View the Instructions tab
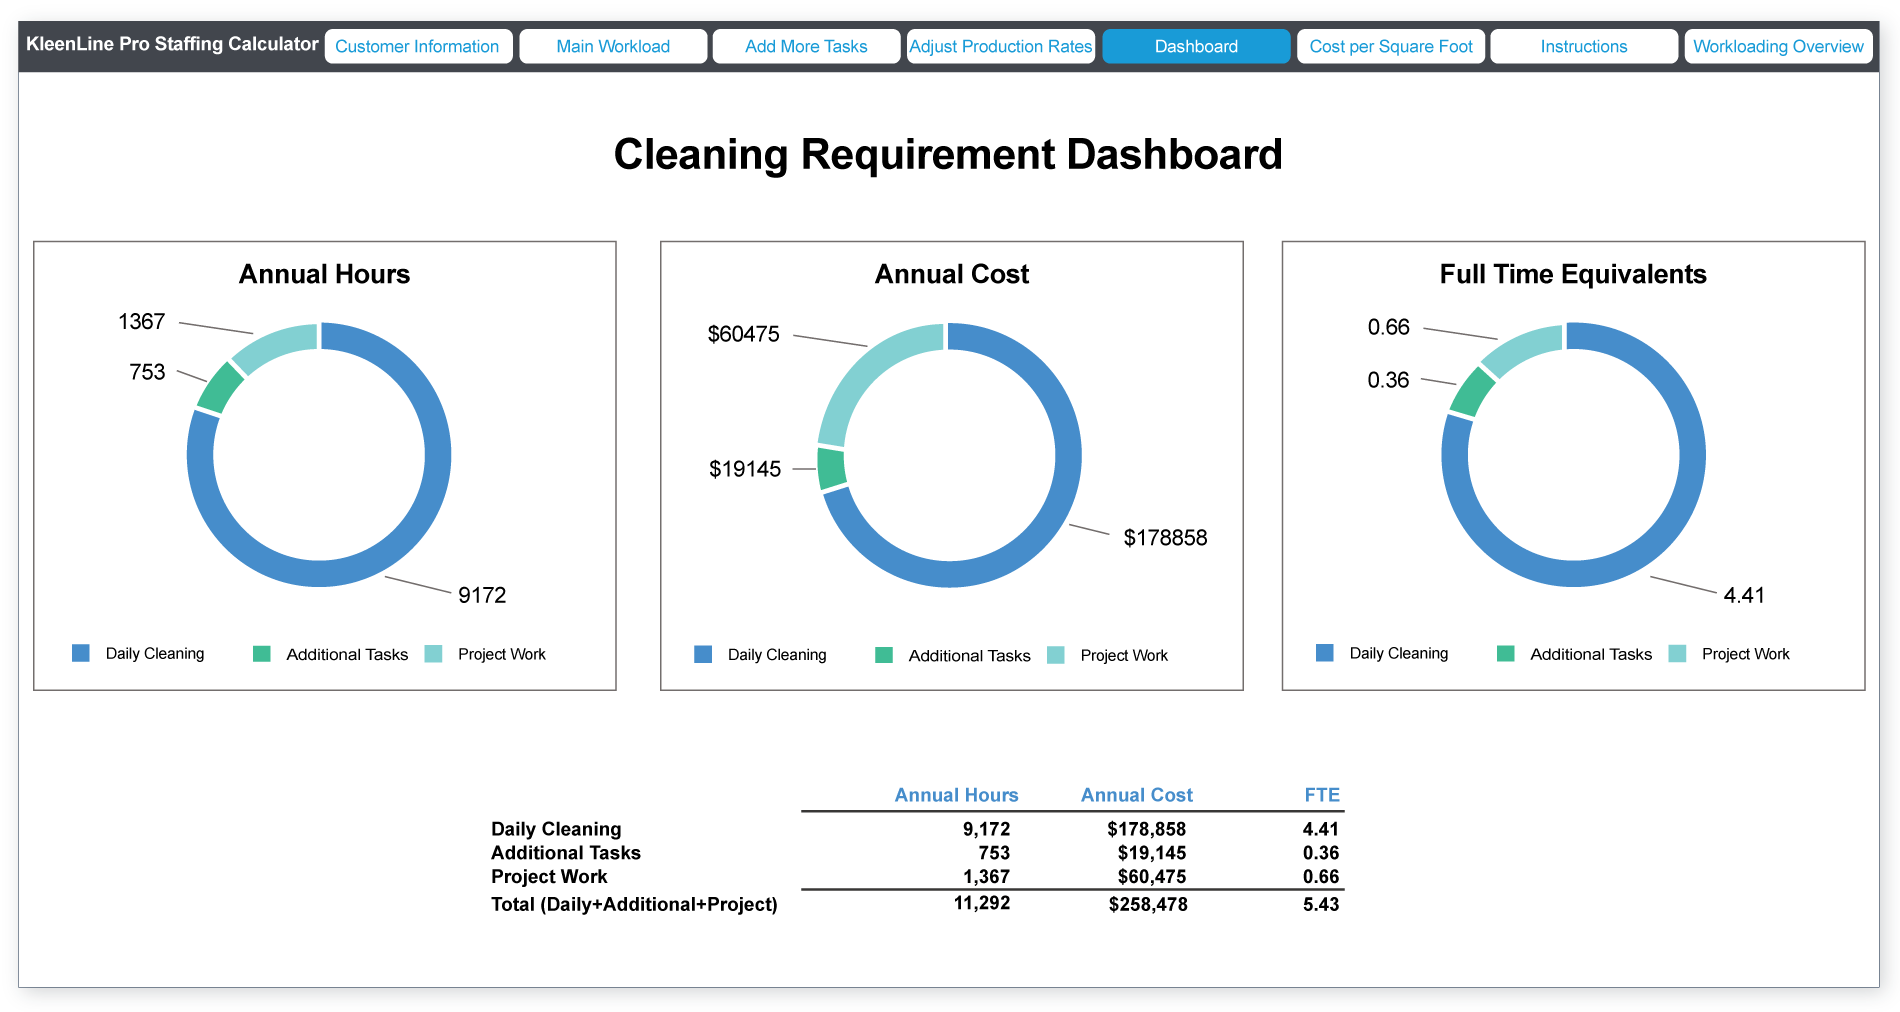1900x1012 pixels. pyautogui.click(x=1583, y=46)
